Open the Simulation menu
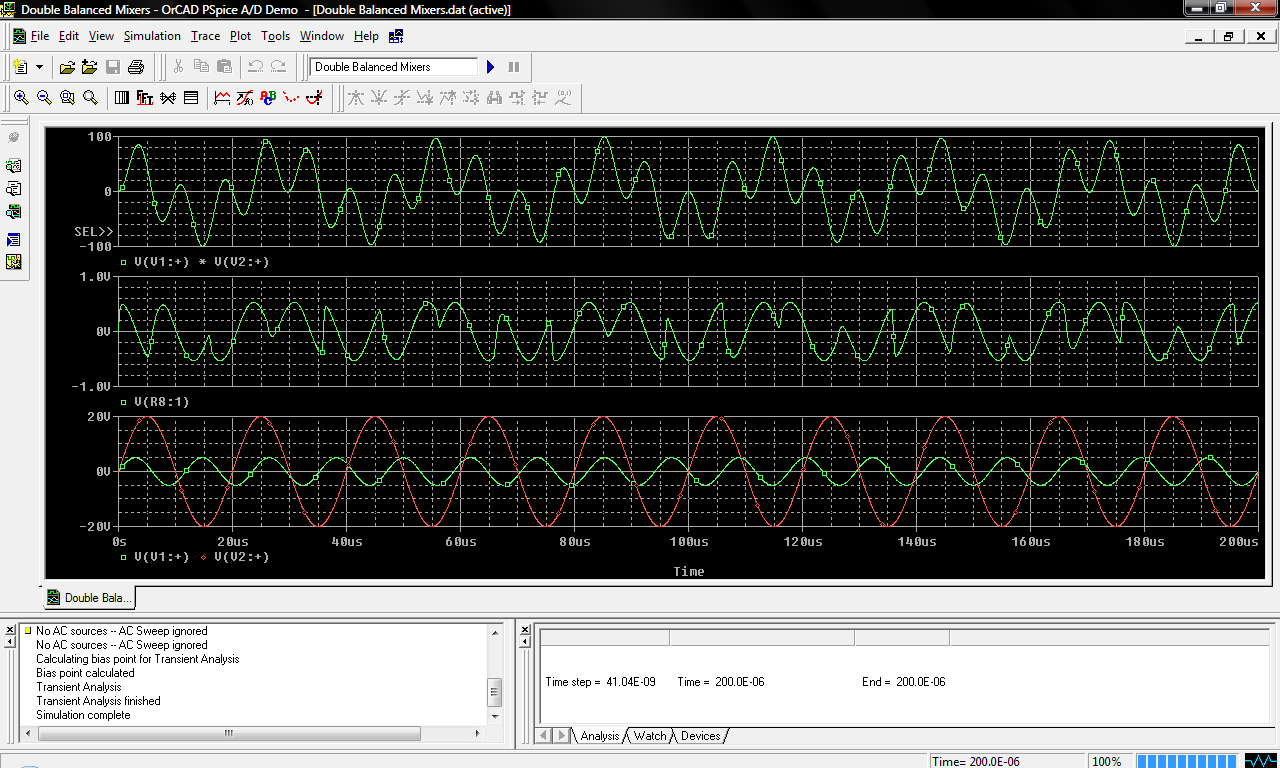This screenshot has height=768, width=1280. click(x=152, y=36)
